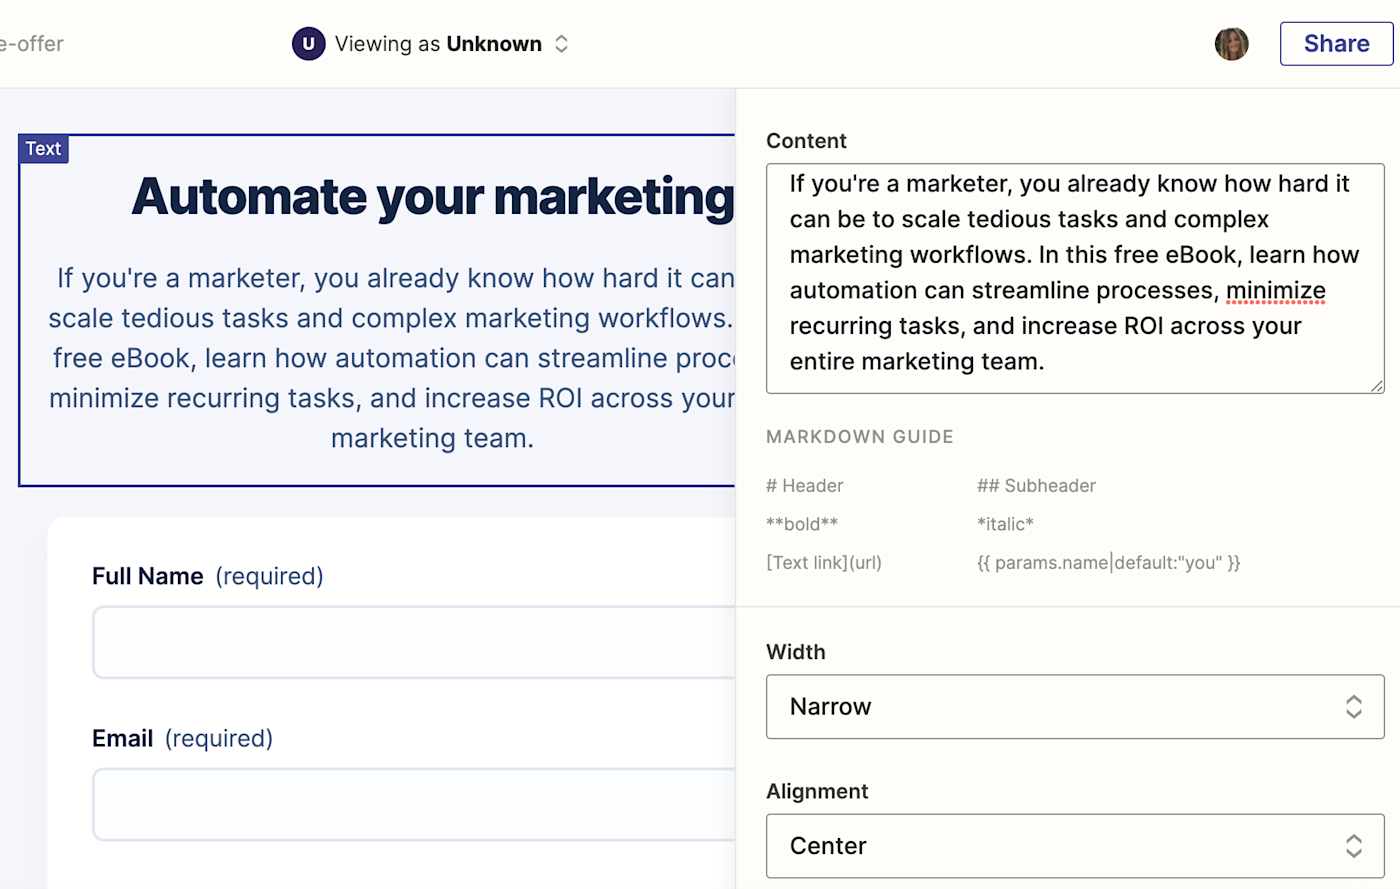
Task: Click the purple "U" viewer avatar icon
Action: click(x=308, y=44)
